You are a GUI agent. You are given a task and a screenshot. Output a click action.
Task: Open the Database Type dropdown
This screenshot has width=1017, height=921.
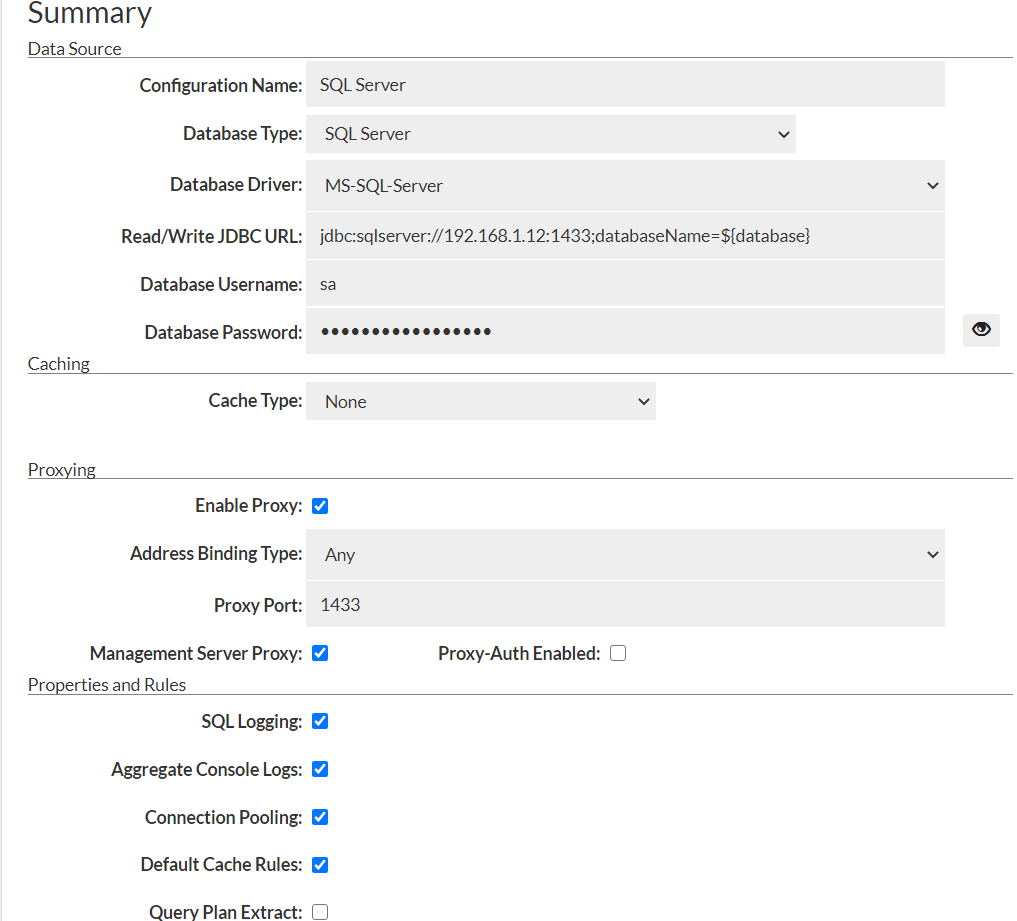pyautogui.click(x=550, y=134)
